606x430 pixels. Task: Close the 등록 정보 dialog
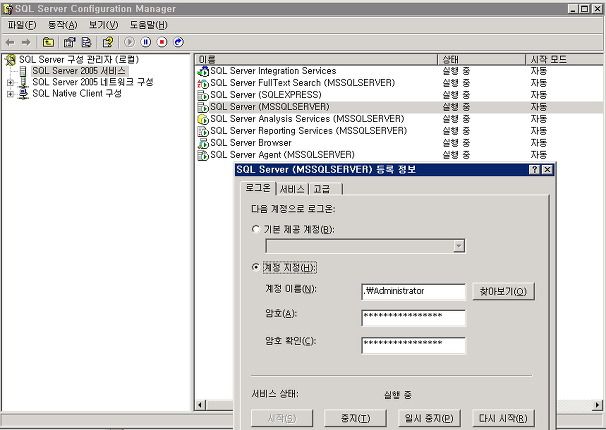[x=547, y=170]
